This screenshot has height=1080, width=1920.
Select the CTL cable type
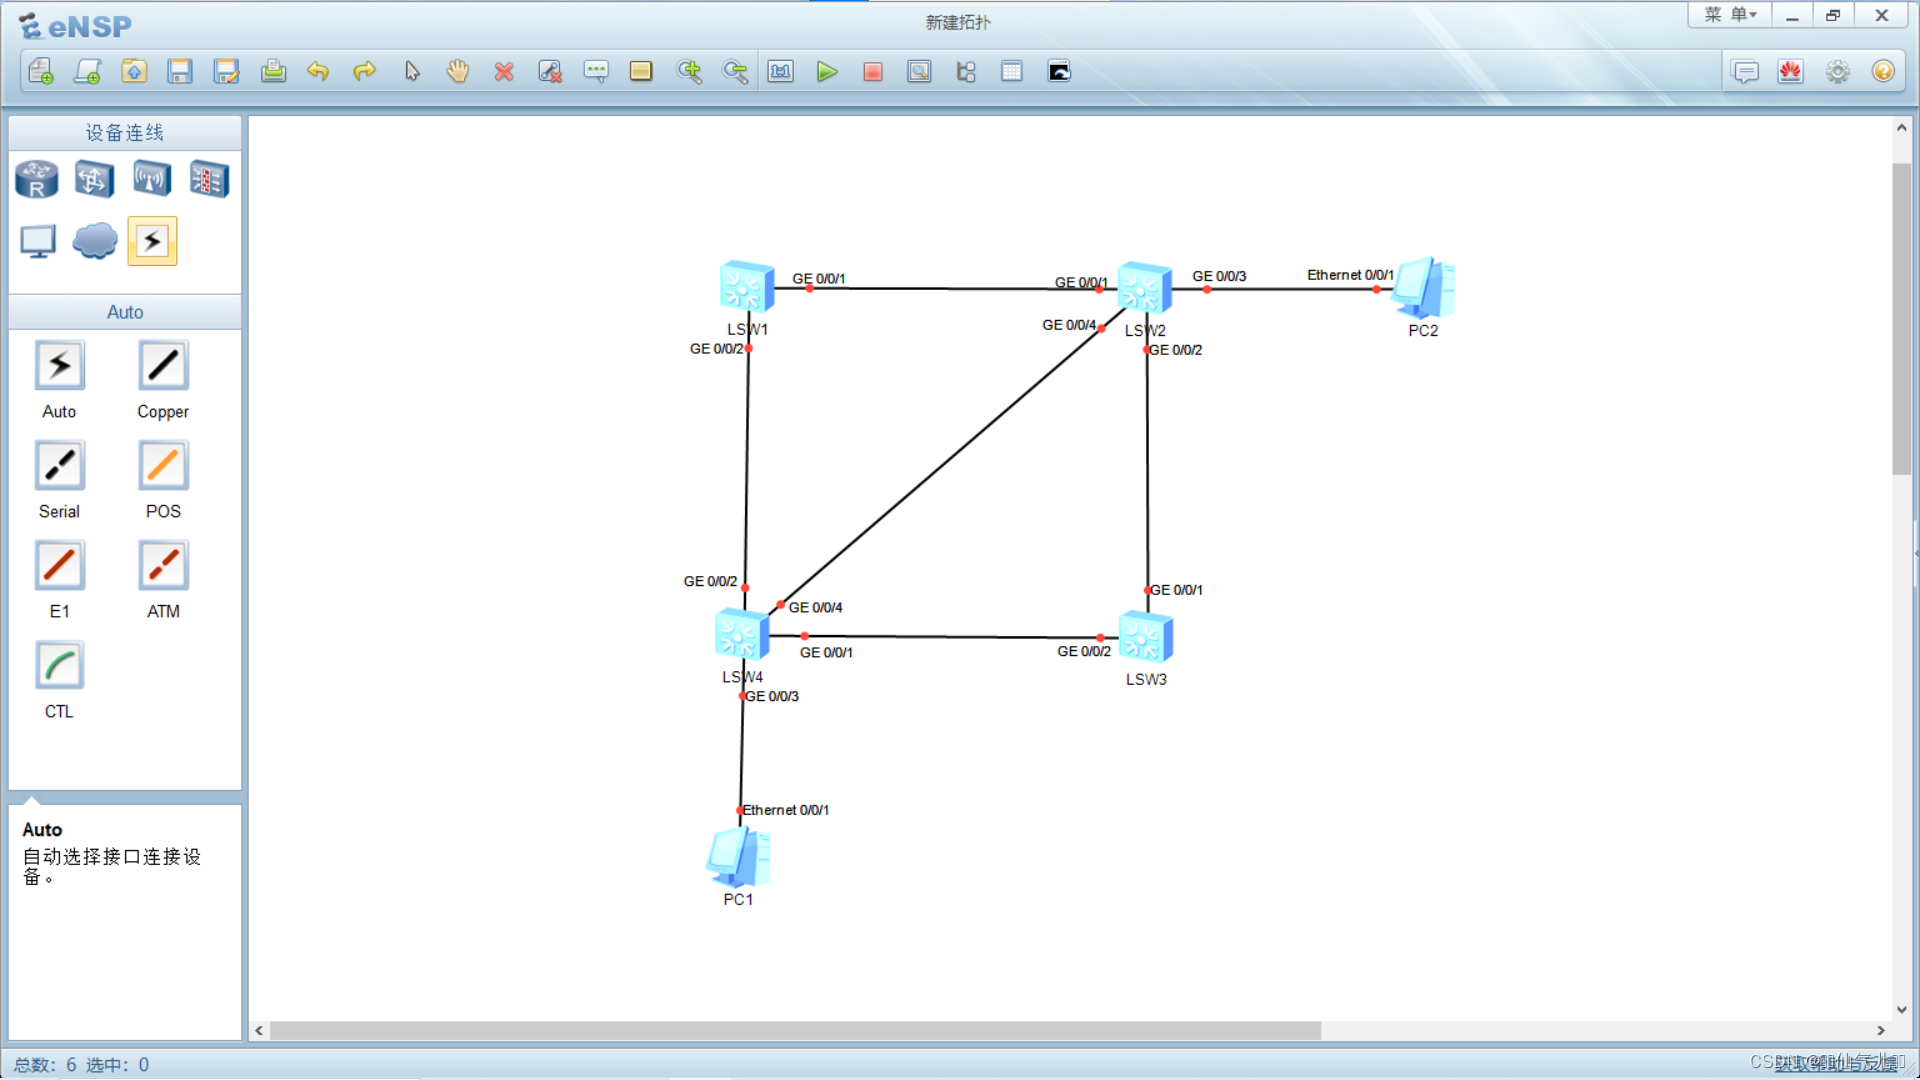59,666
